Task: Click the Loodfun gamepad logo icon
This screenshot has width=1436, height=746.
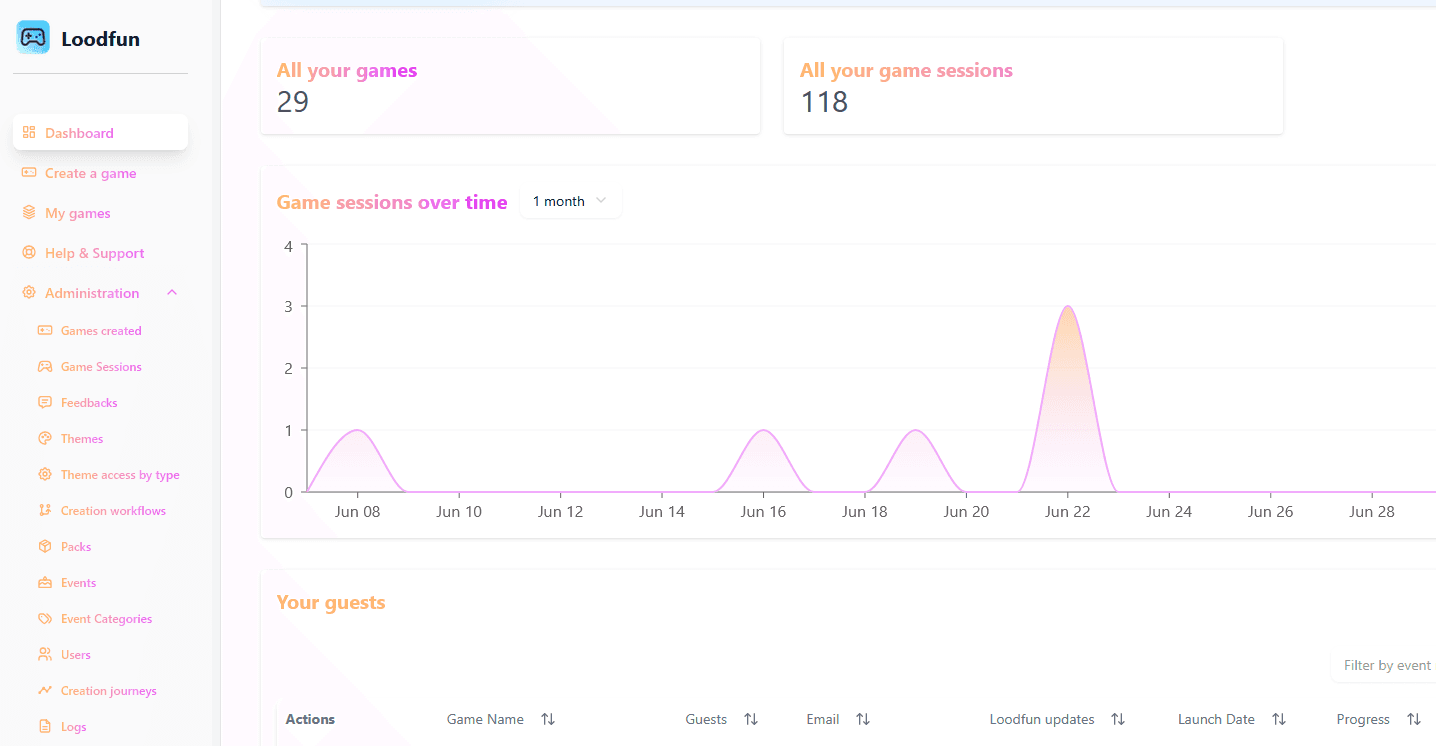Action: click(x=33, y=38)
